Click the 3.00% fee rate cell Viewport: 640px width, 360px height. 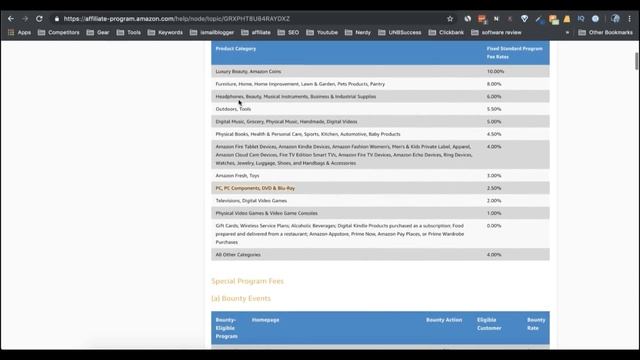[x=494, y=176]
